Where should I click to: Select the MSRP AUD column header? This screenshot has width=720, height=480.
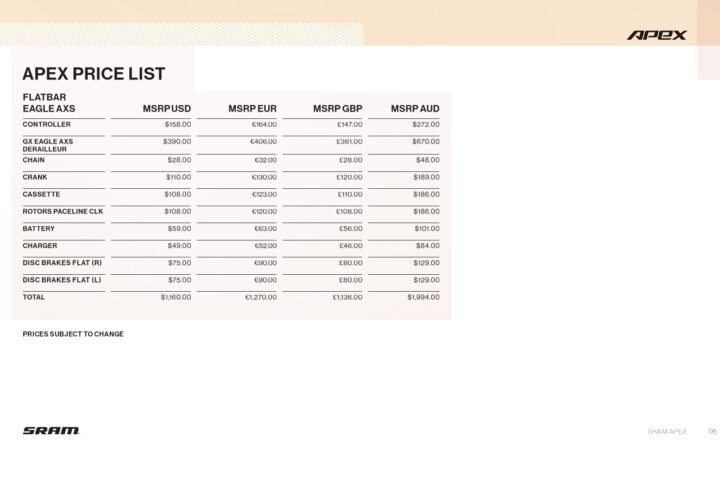[415, 108]
